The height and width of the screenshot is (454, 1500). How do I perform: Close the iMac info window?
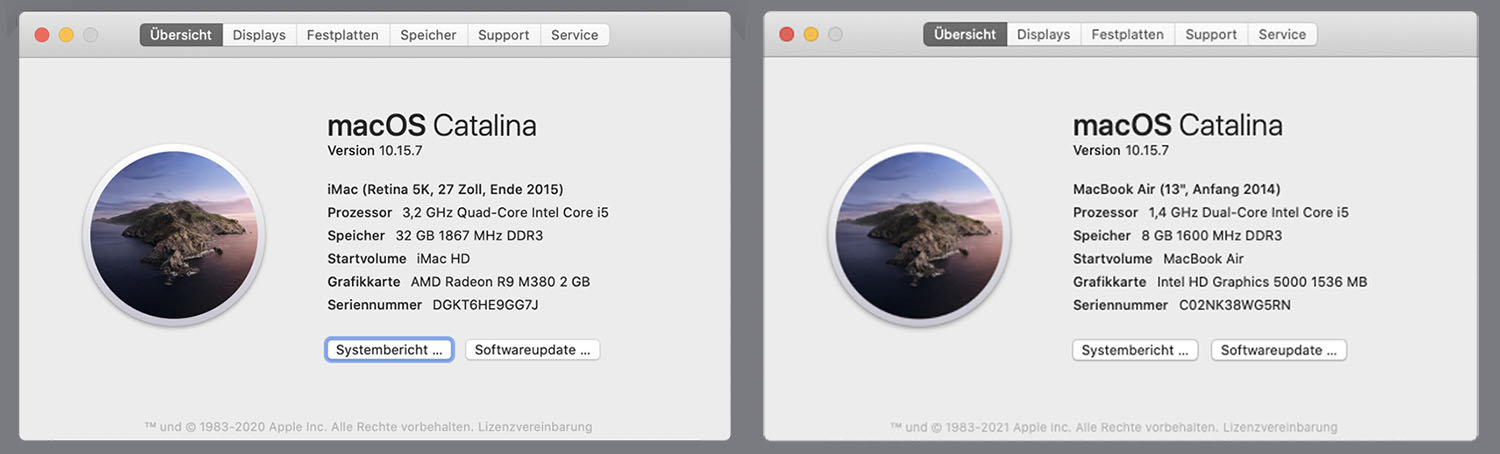(x=42, y=35)
